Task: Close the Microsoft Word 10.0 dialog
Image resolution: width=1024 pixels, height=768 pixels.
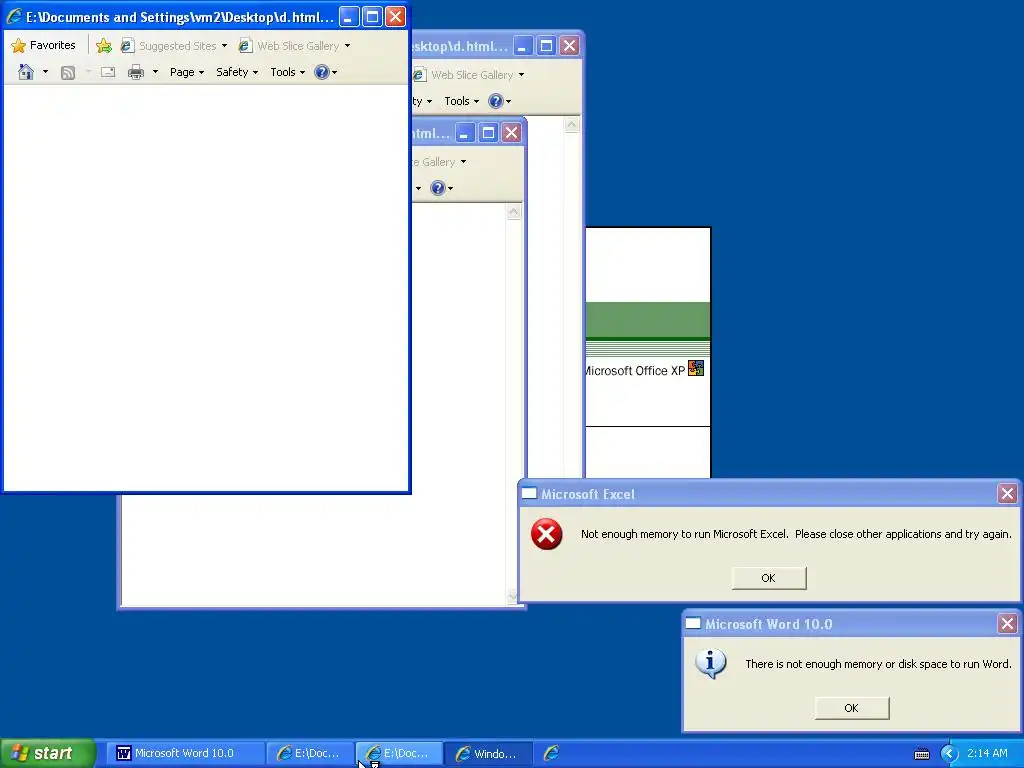Action: click(1007, 624)
